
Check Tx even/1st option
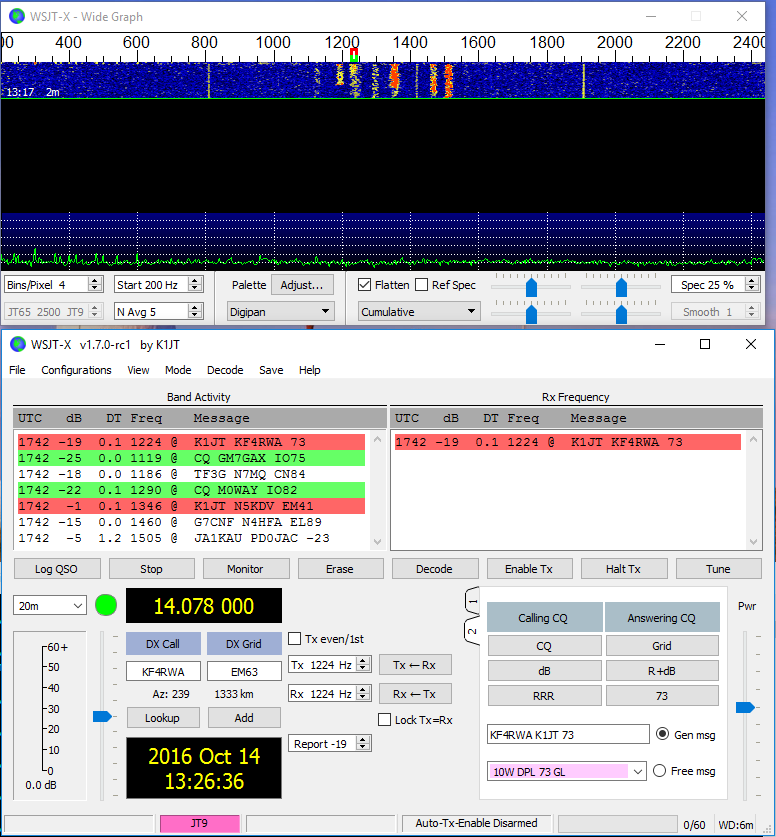(295, 638)
